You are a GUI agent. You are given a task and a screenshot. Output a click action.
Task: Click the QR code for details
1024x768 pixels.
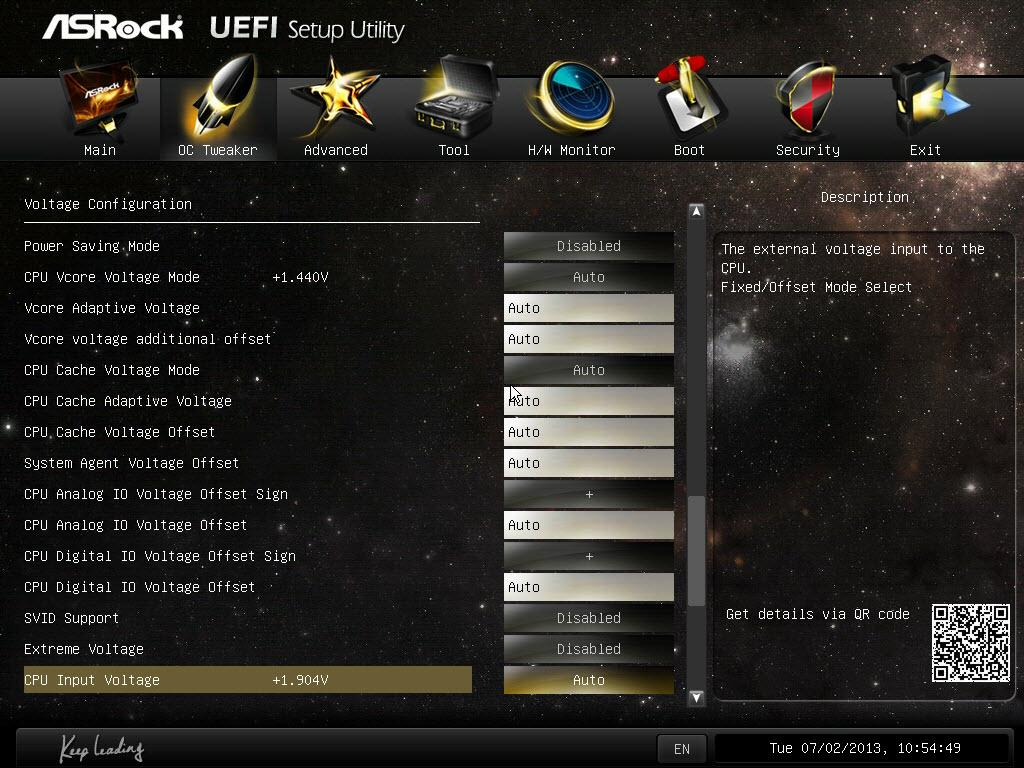point(970,643)
